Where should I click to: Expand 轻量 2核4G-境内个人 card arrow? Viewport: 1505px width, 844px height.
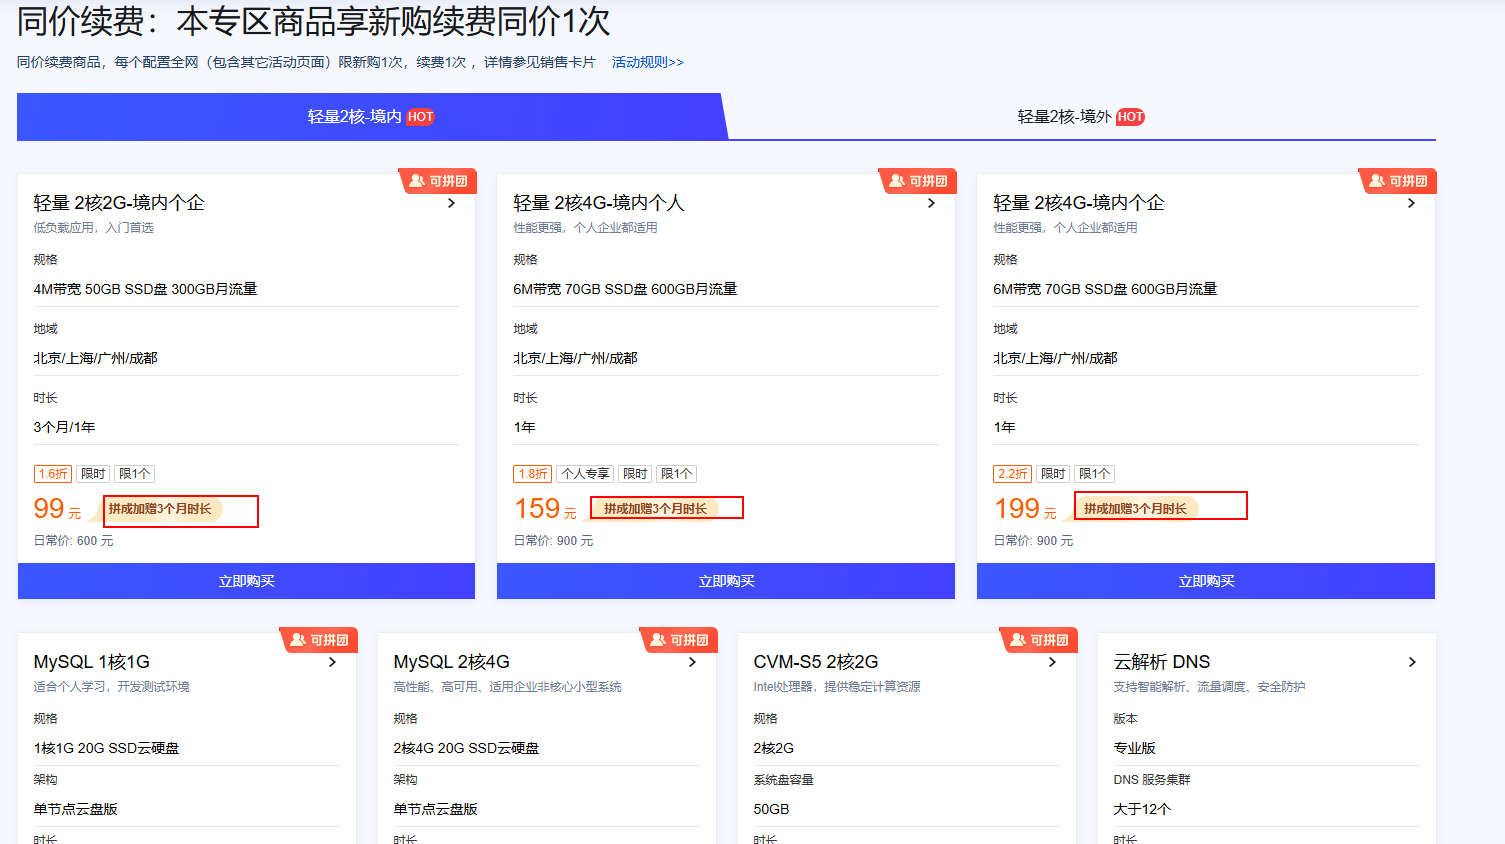[x=932, y=203]
